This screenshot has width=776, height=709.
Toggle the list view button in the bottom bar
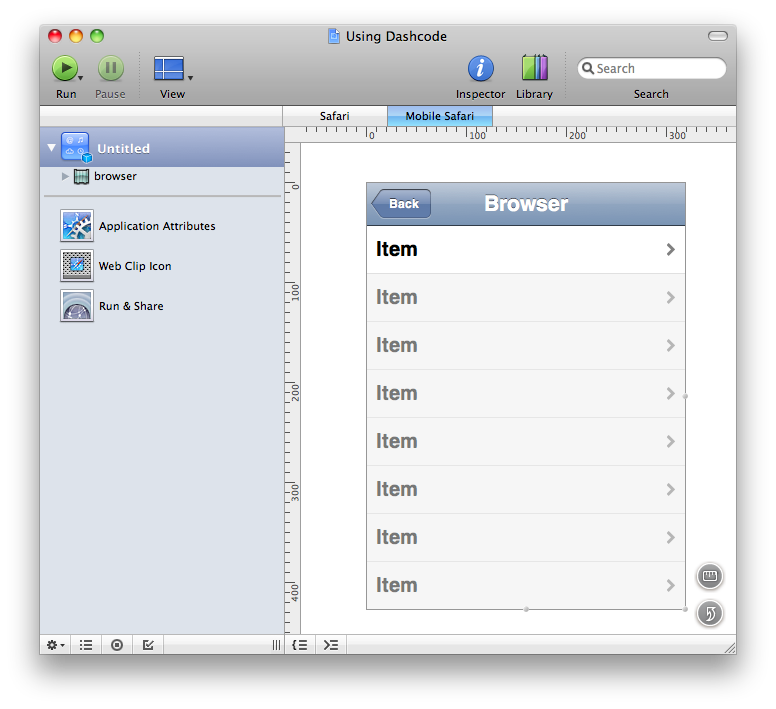click(x=86, y=645)
